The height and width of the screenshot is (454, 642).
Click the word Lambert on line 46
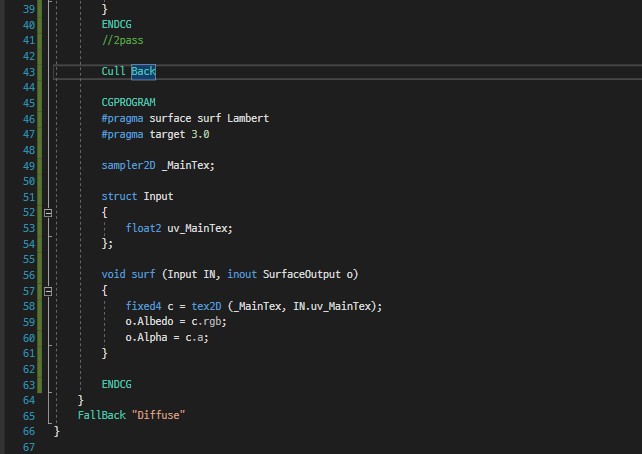coord(248,119)
